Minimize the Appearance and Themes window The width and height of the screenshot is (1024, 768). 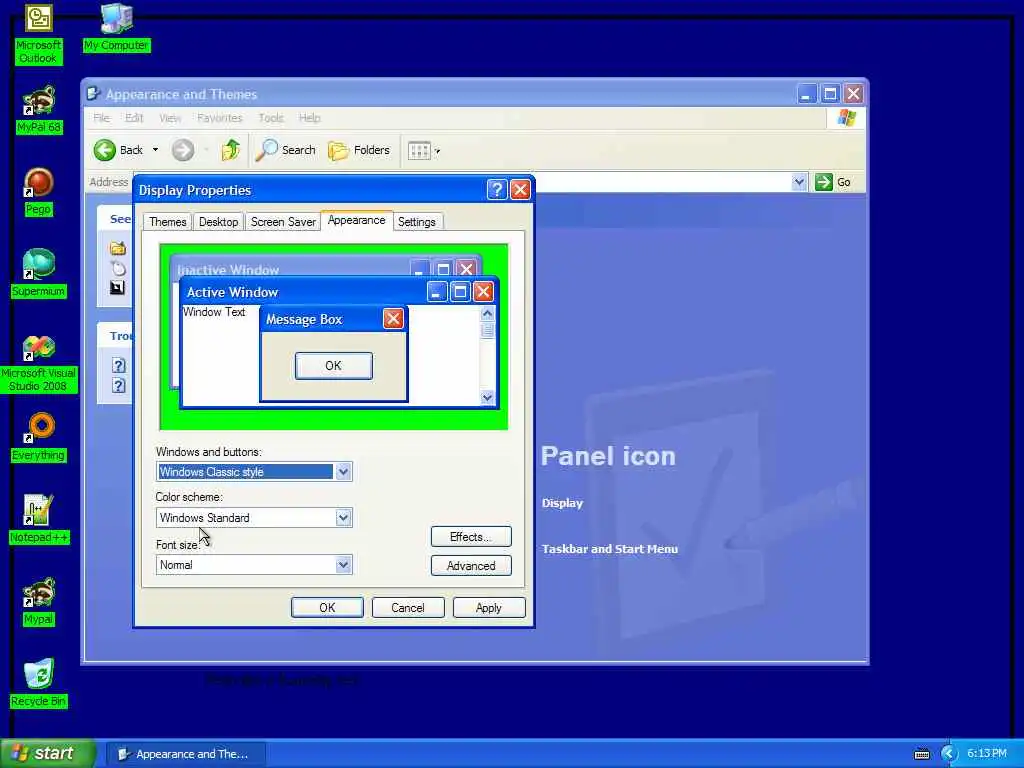(x=807, y=94)
